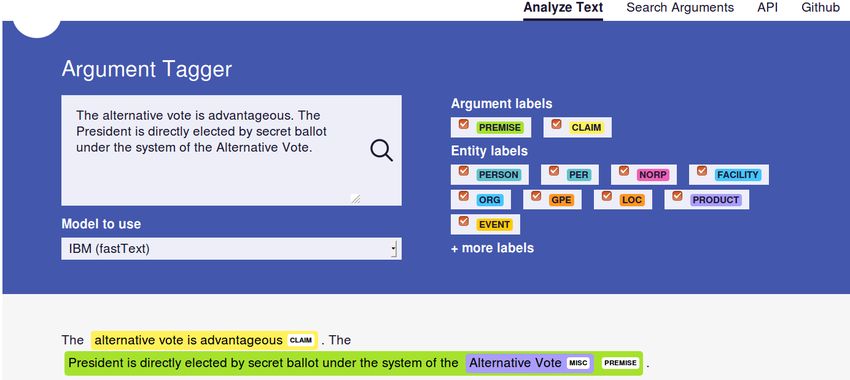Toggle the ORG entity checkbox
Image resolution: width=850 pixels, height=380 pixels.
coord(463,196)
